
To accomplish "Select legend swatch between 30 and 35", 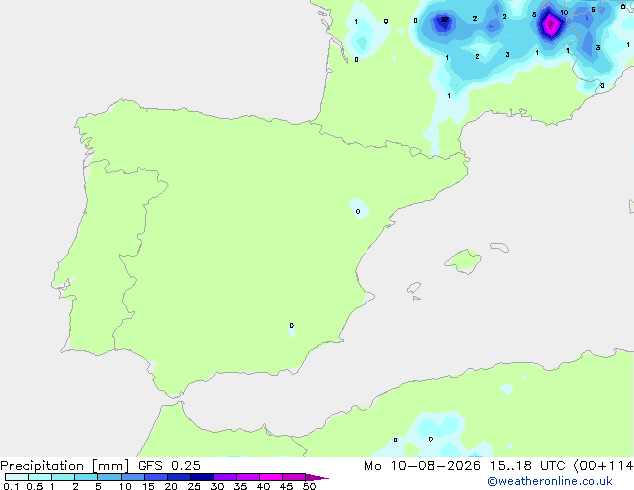I will point(224,477).
